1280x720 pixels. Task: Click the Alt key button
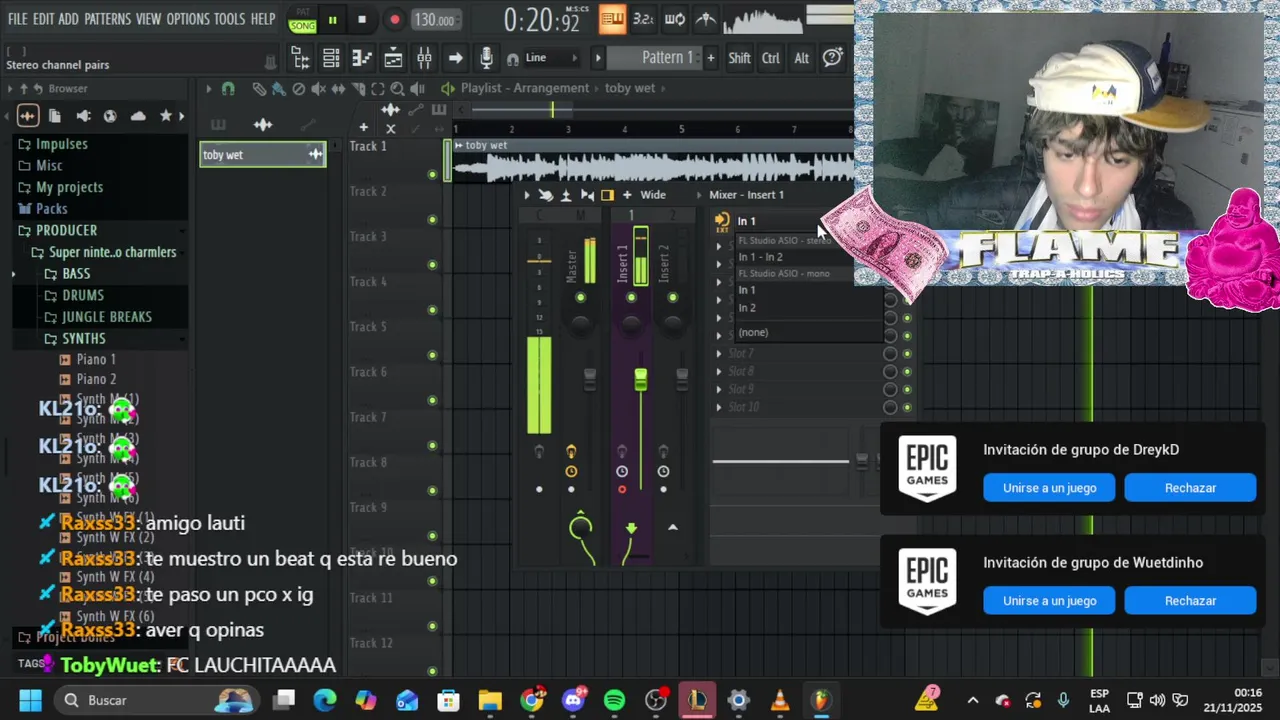pos(801,58)
